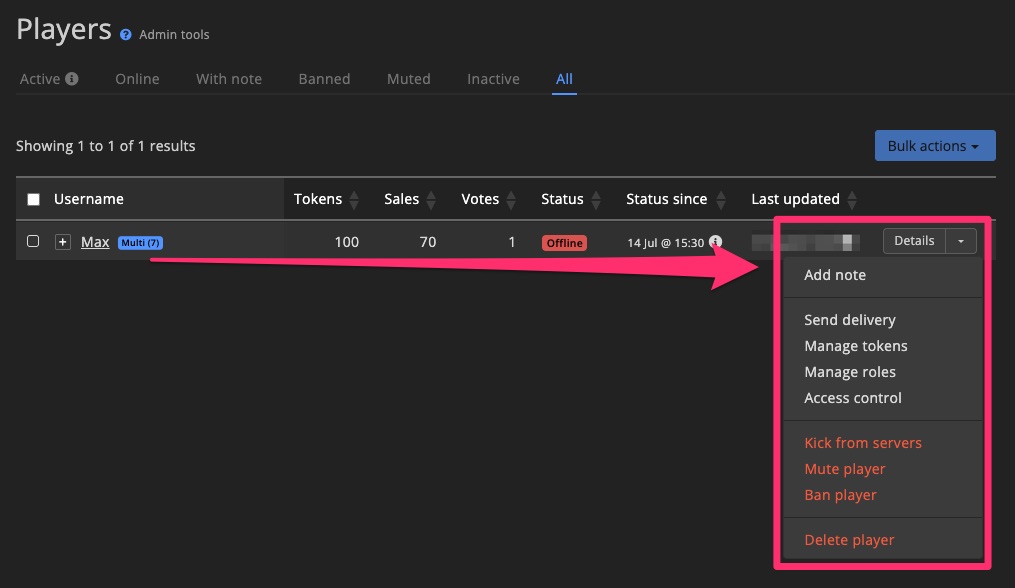Click the info icon beside the Status since date

point(715,241)
